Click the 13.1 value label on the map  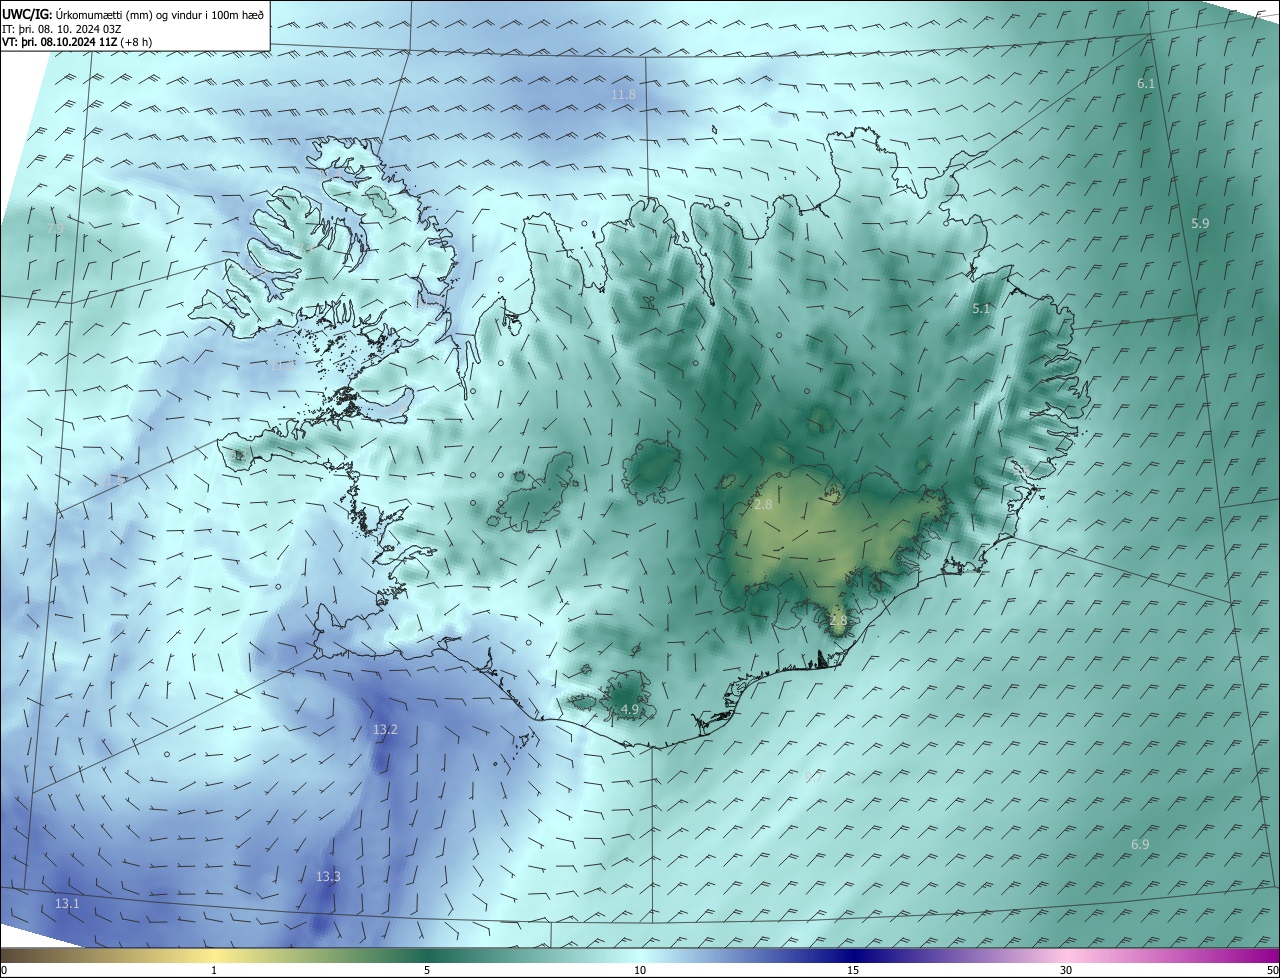click(x=67, y=903)
